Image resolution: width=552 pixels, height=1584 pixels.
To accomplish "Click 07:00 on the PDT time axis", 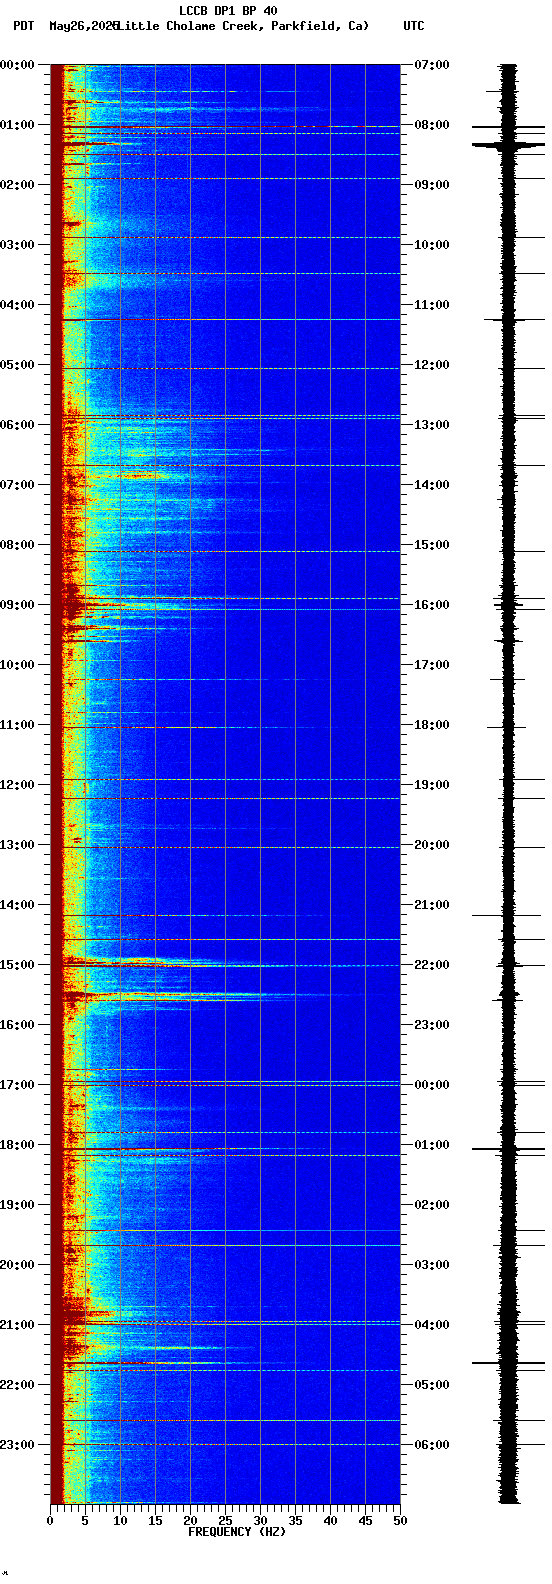I will pos(18,485).
